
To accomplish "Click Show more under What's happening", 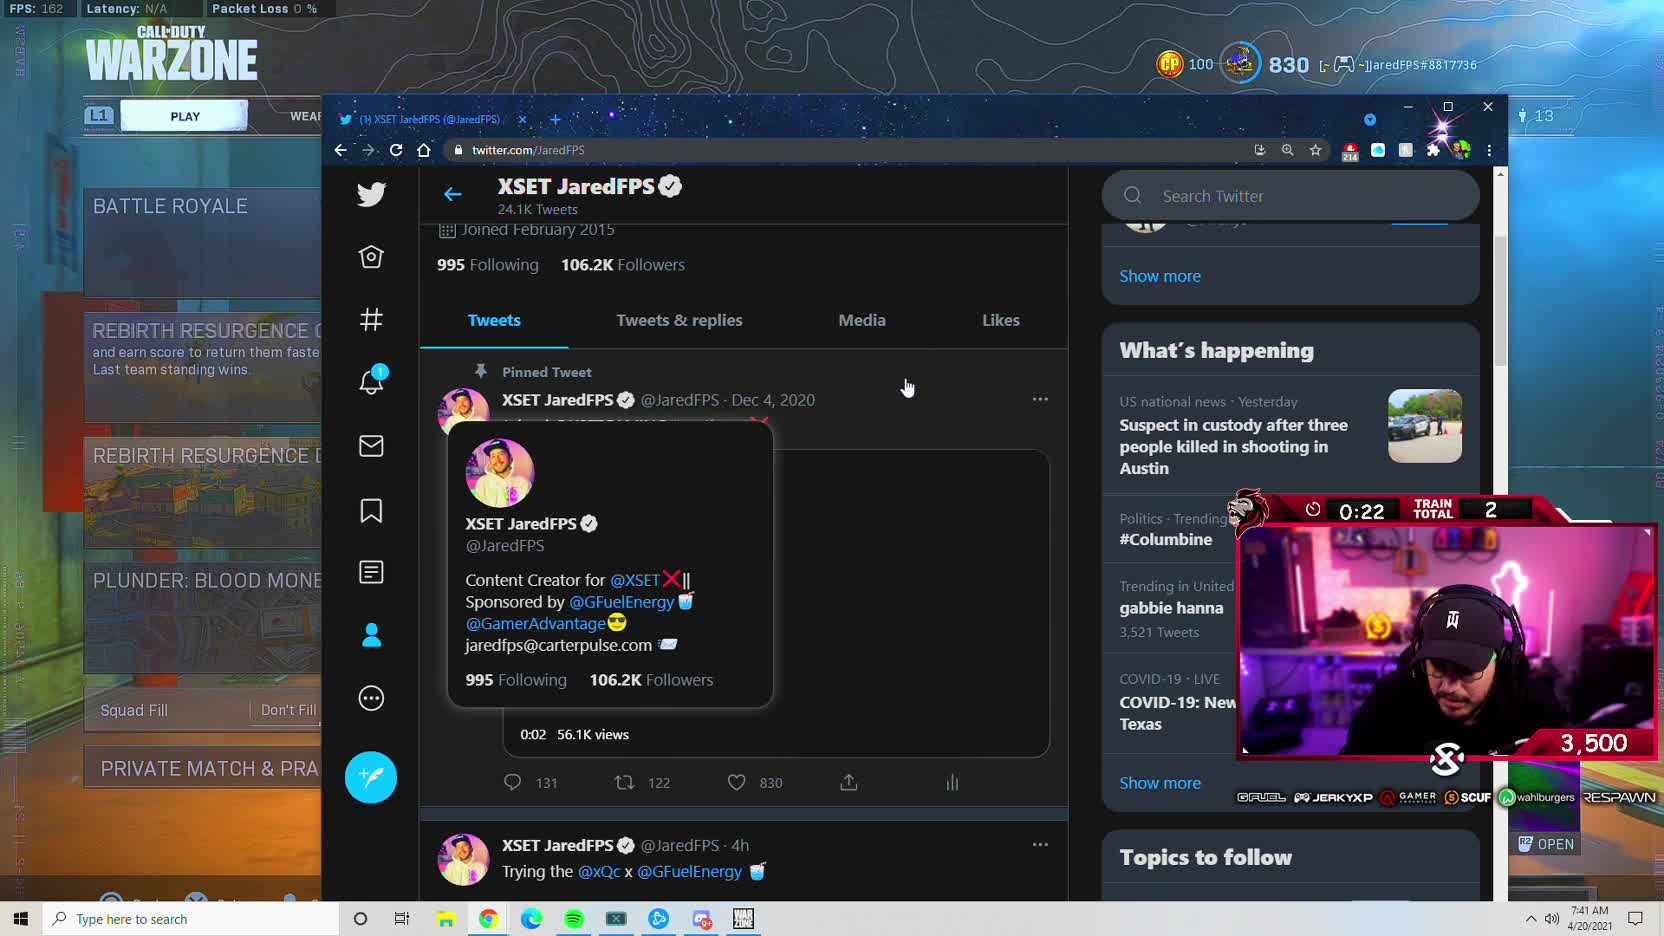I will (1160, 783).
